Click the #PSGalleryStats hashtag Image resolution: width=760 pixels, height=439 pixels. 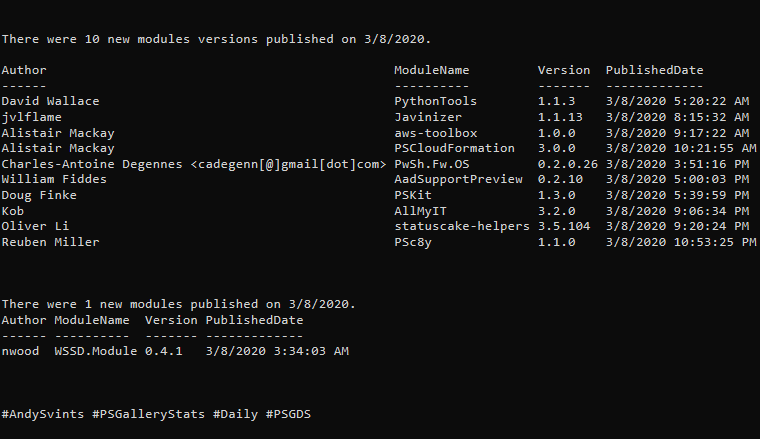click(x=148, y=414)
